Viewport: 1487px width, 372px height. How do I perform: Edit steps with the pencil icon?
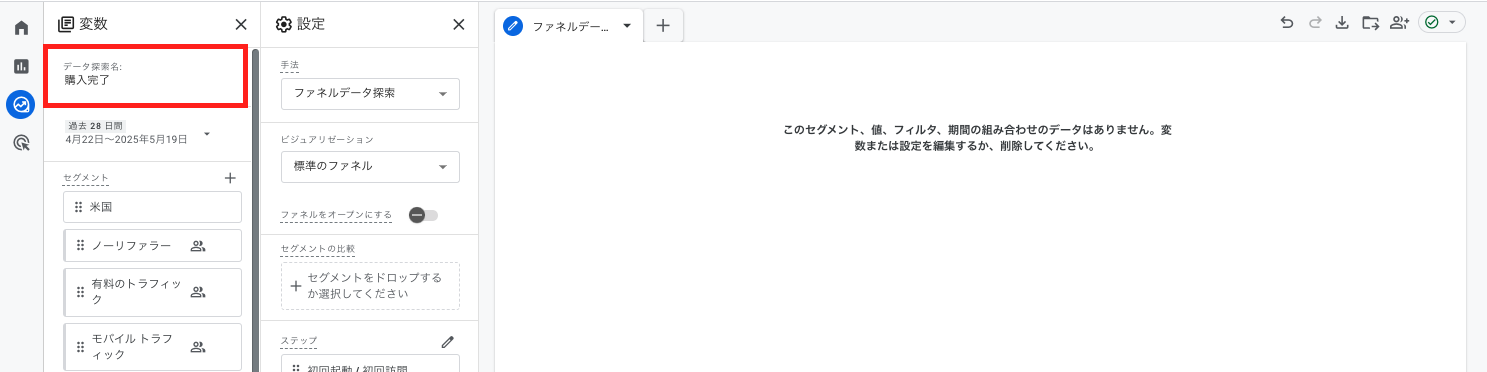click(447, 342)
